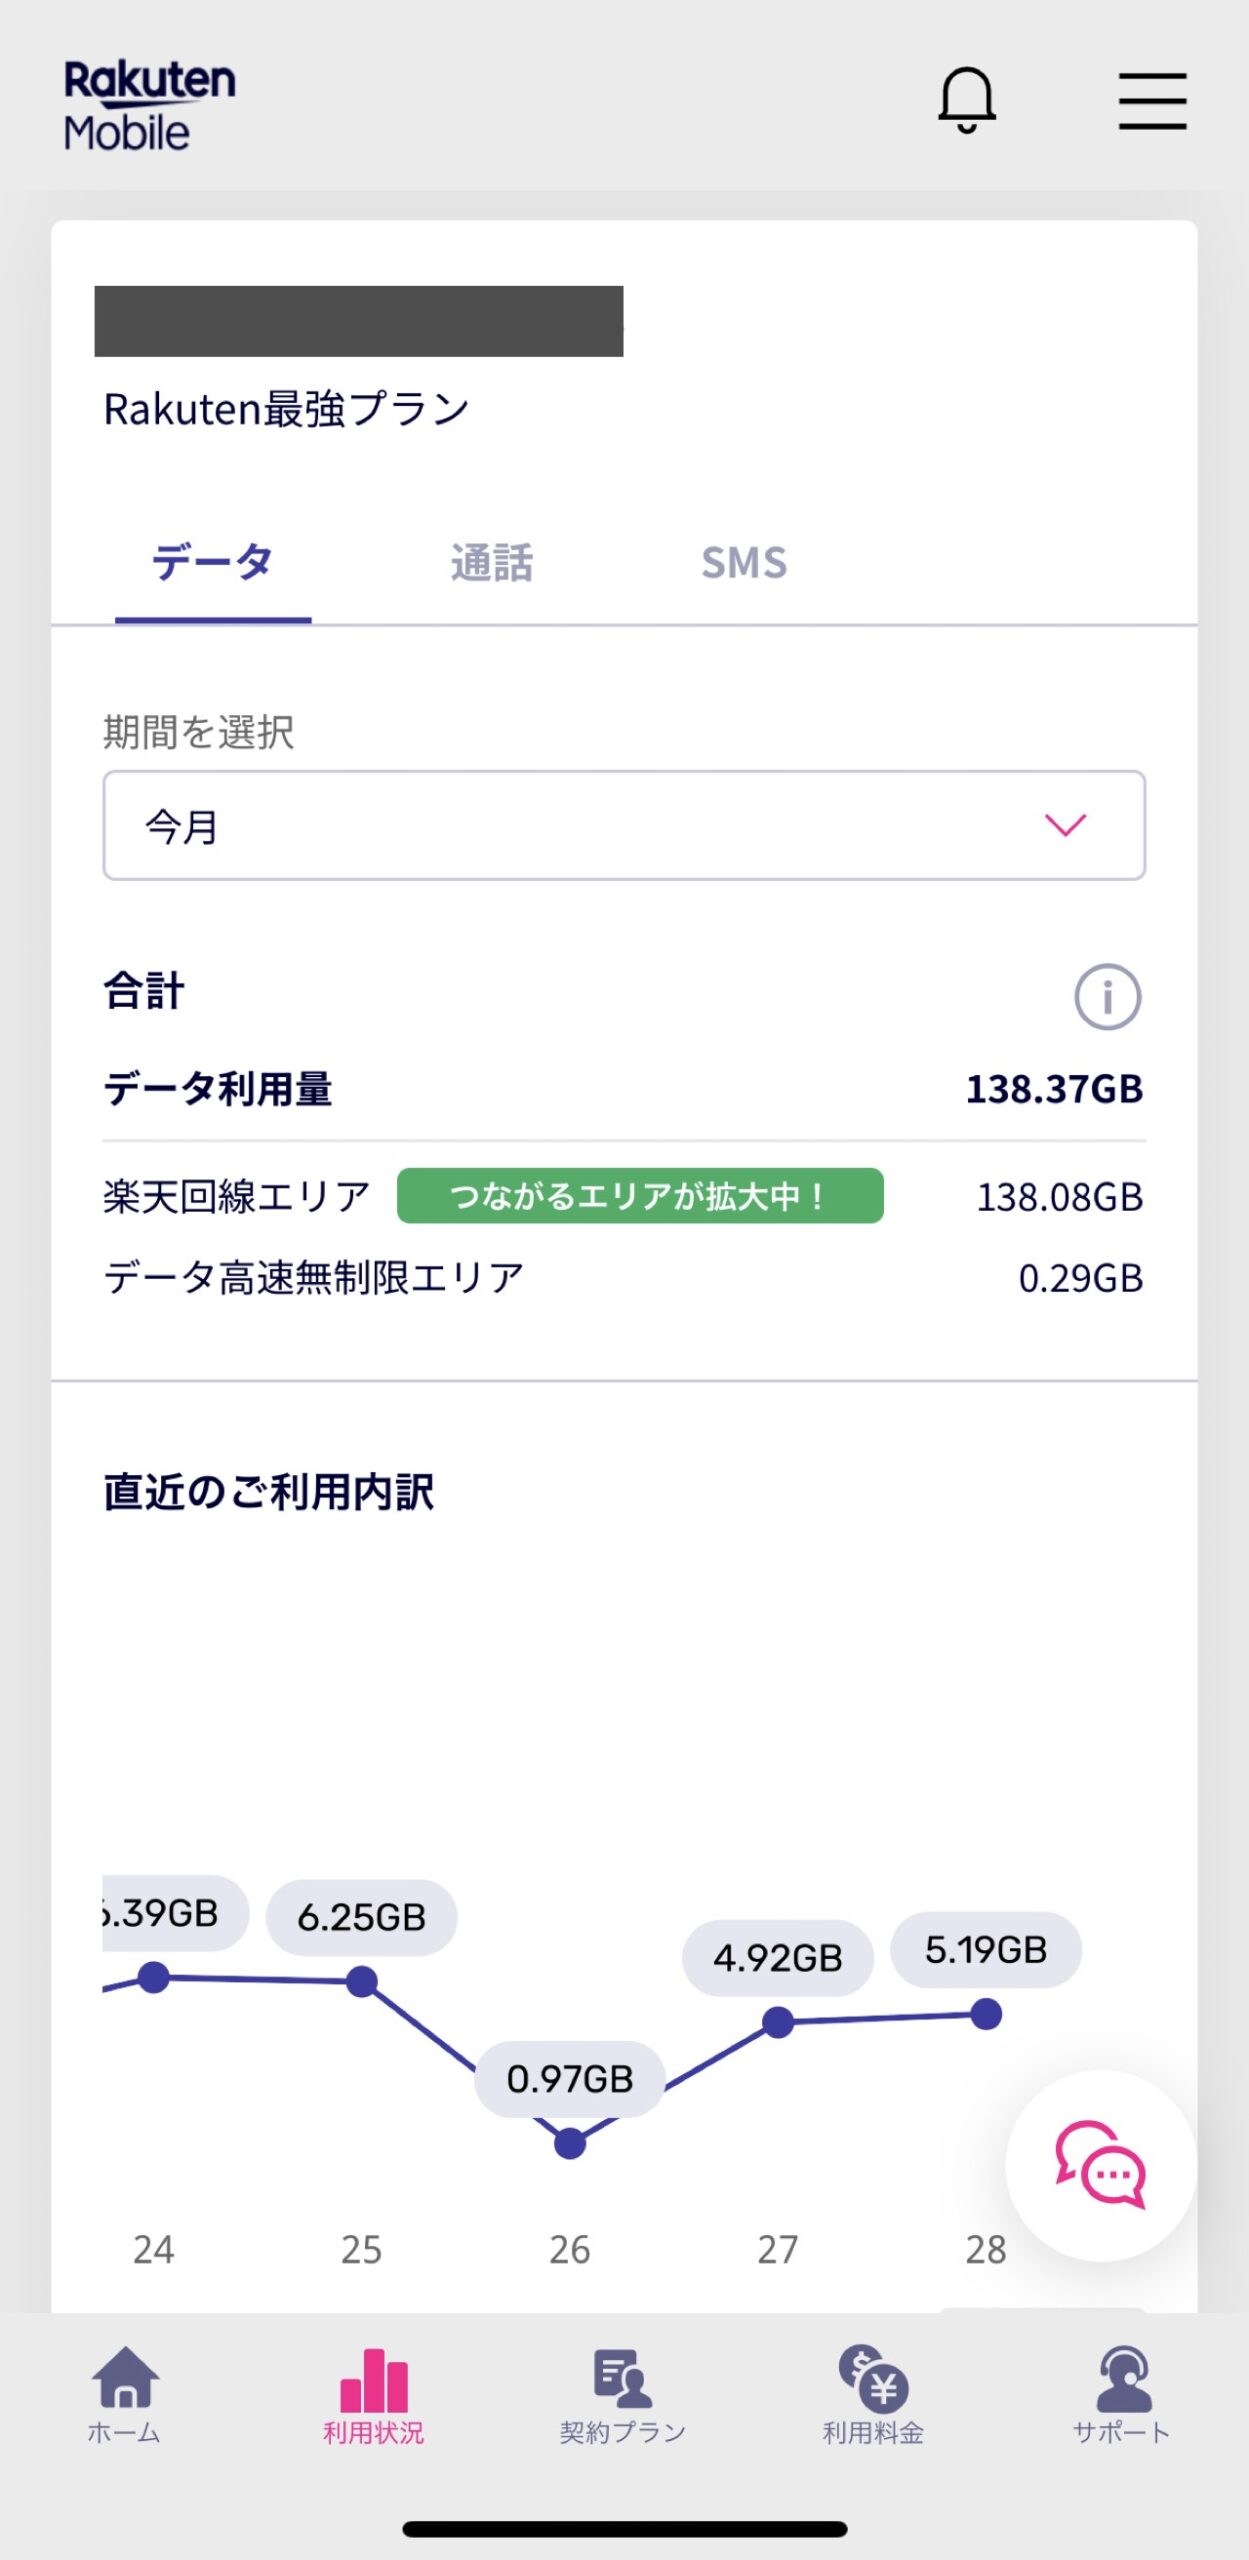Screen dimensions: 1249x2560
Task: Open the chat support bubble
Action: click(1100, 2165)
